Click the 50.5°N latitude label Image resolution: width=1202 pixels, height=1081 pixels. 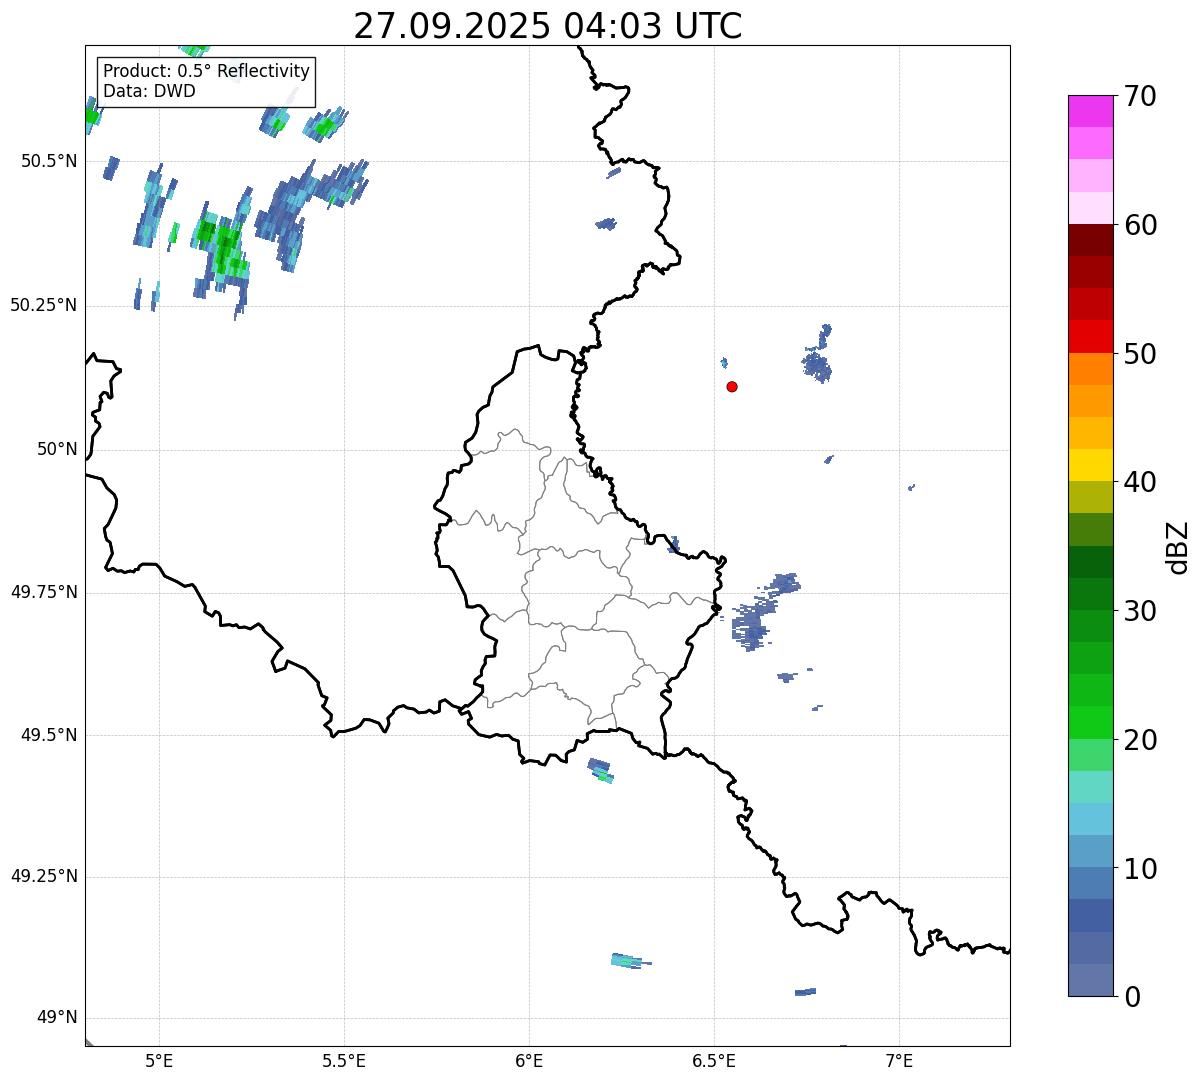pos(49,162)
